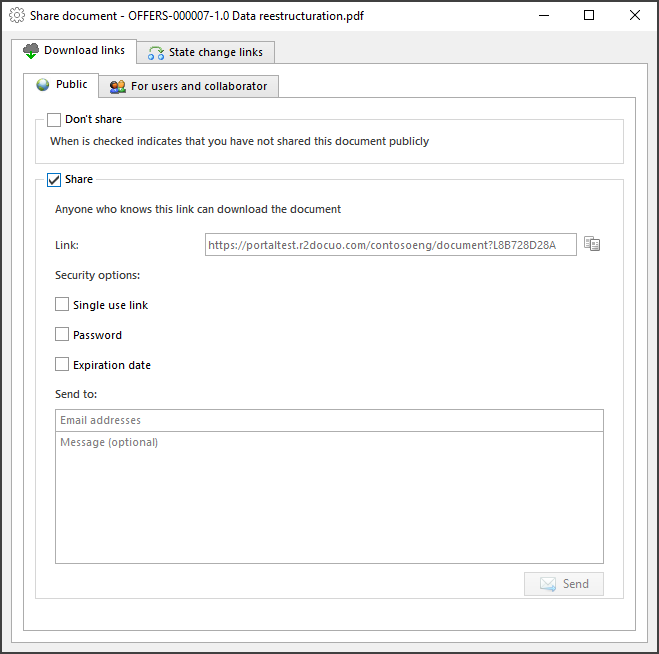The height and width of the screenshot is (654, 659).
Task: Enable the Don't share checkbox
Action: (54, 119)
